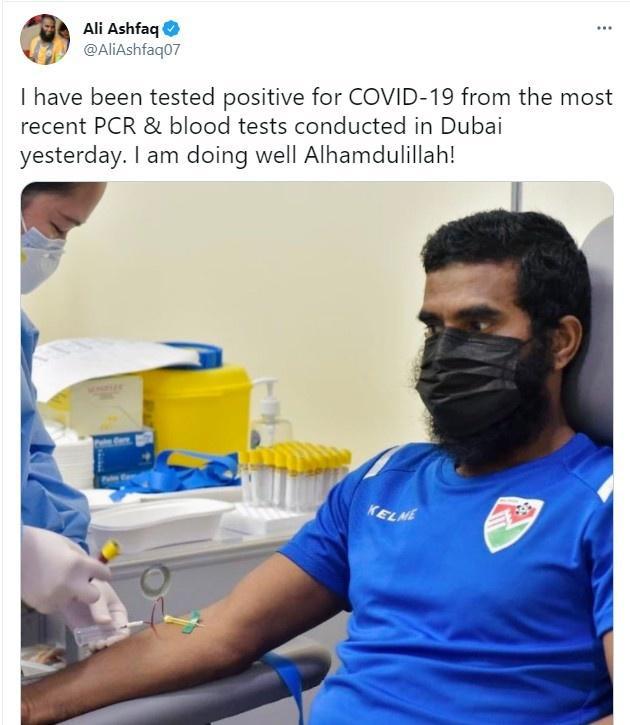Click the word COVID-19 in the tweet
Screen dimensions: 630x725
point(401,98)
